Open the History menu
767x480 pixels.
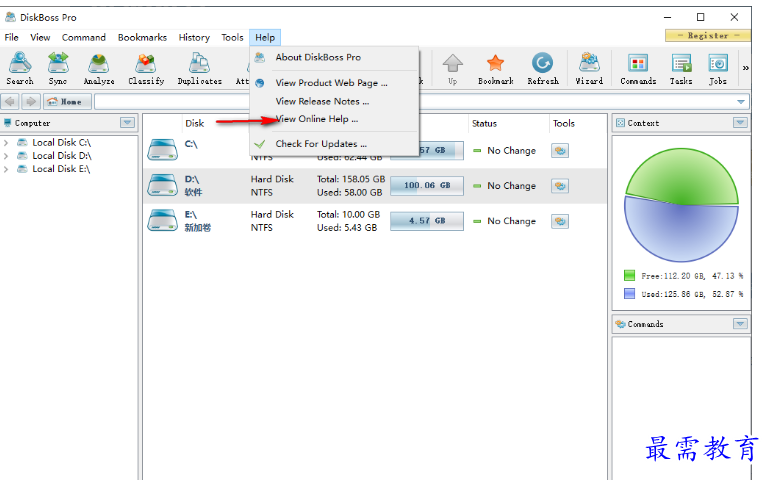(194, 37)
